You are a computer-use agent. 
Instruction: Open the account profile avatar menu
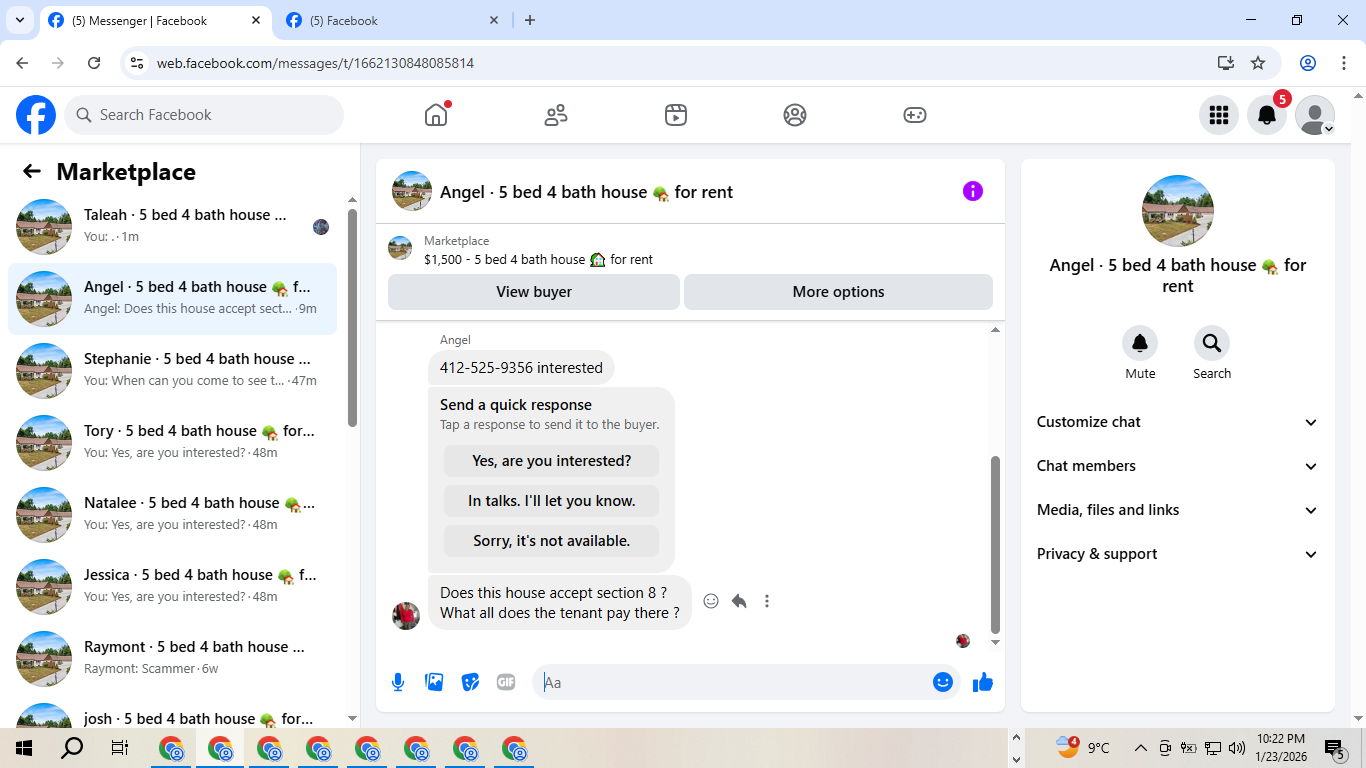[1315, 115]
